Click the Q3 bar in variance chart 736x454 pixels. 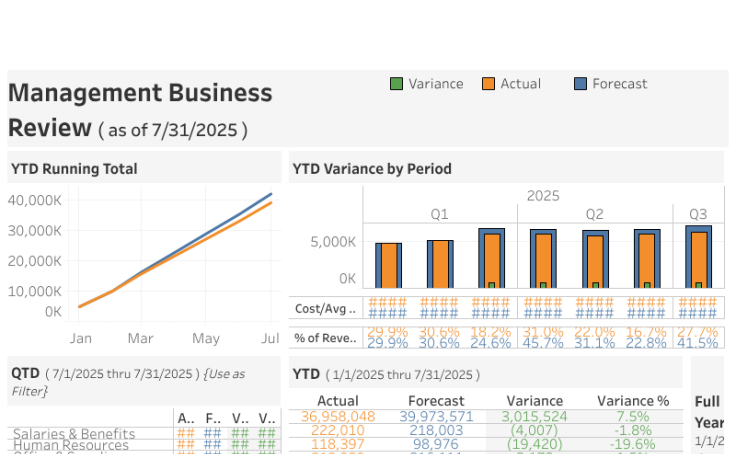(698, 258)
